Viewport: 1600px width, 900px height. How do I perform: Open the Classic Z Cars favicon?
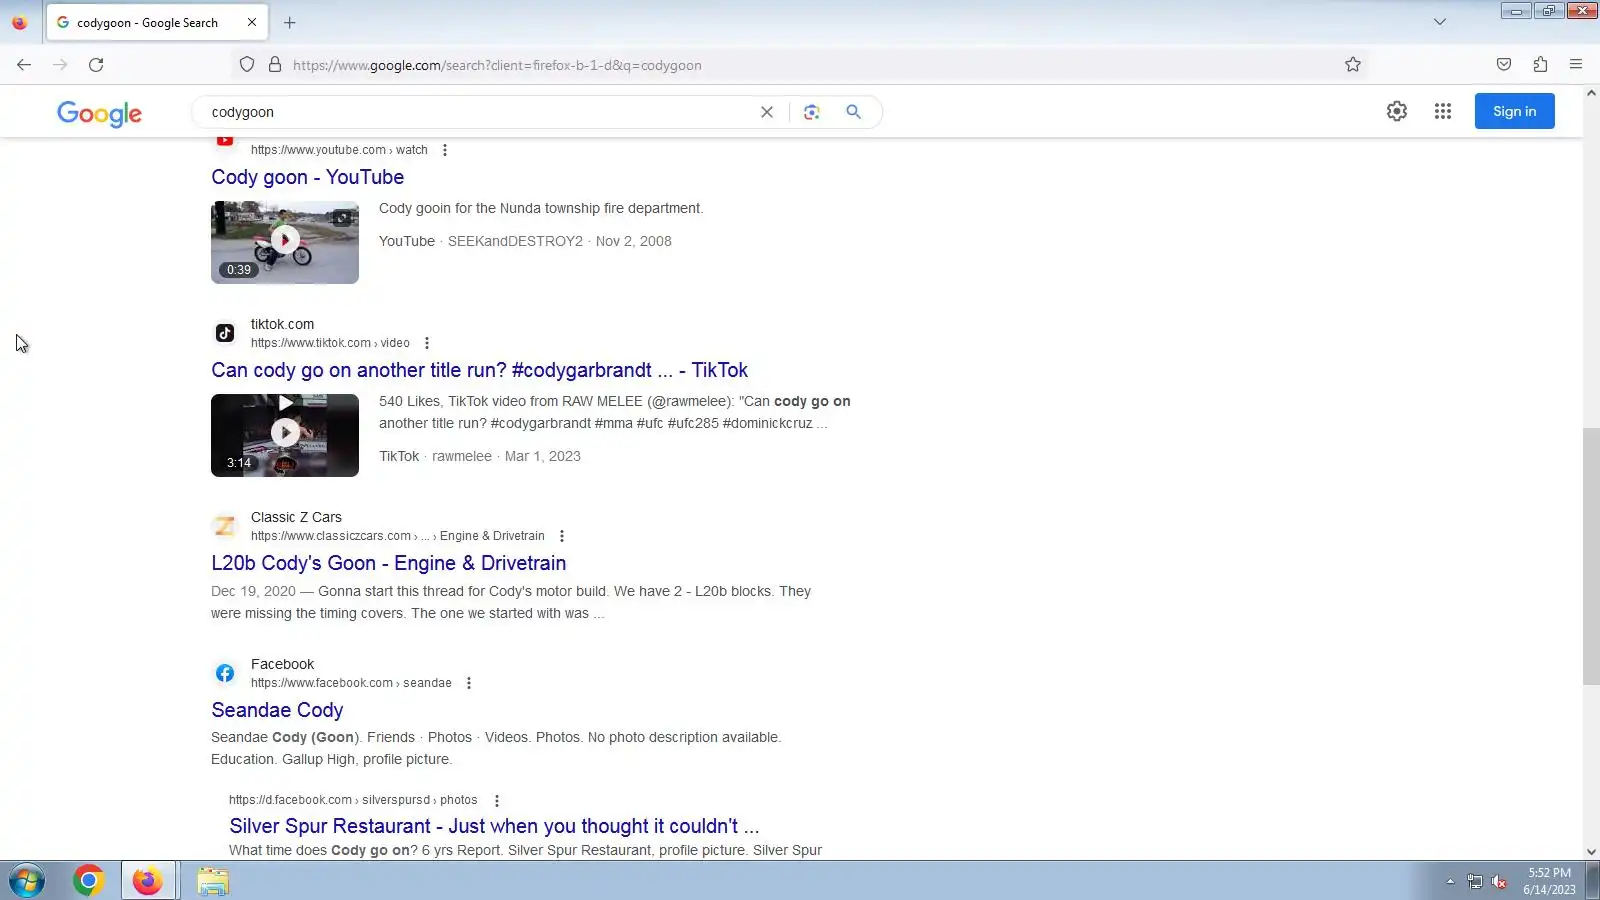click(x=225, y=526)
